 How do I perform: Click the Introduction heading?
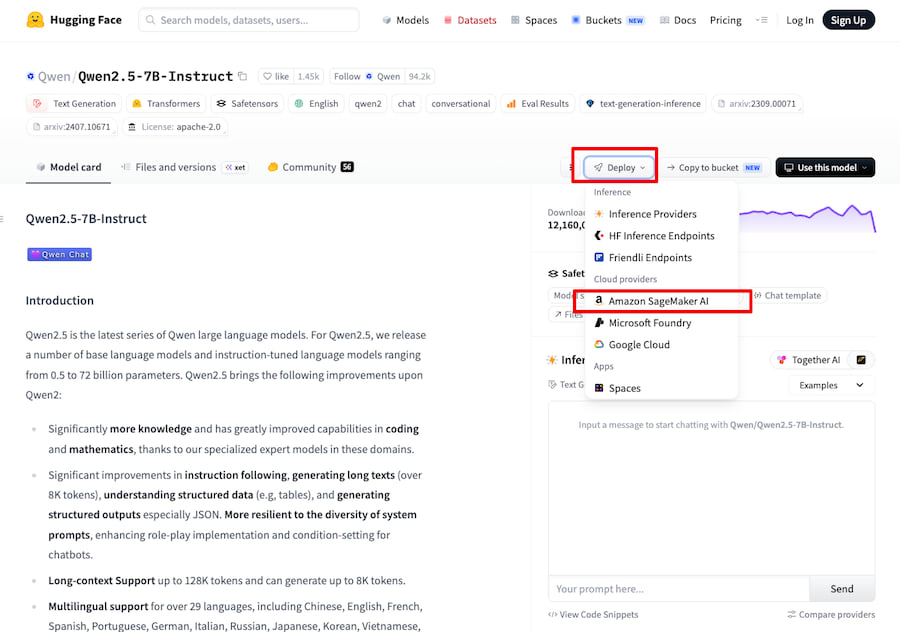[x=60, y=300]
